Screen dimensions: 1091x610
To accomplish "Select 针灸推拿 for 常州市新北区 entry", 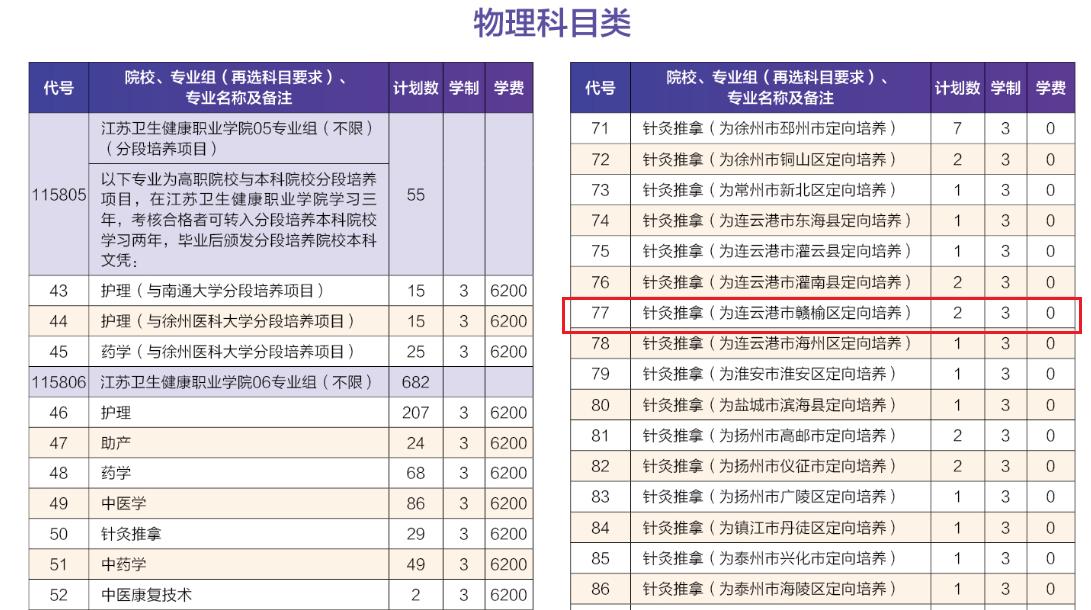I will (770, 190).
